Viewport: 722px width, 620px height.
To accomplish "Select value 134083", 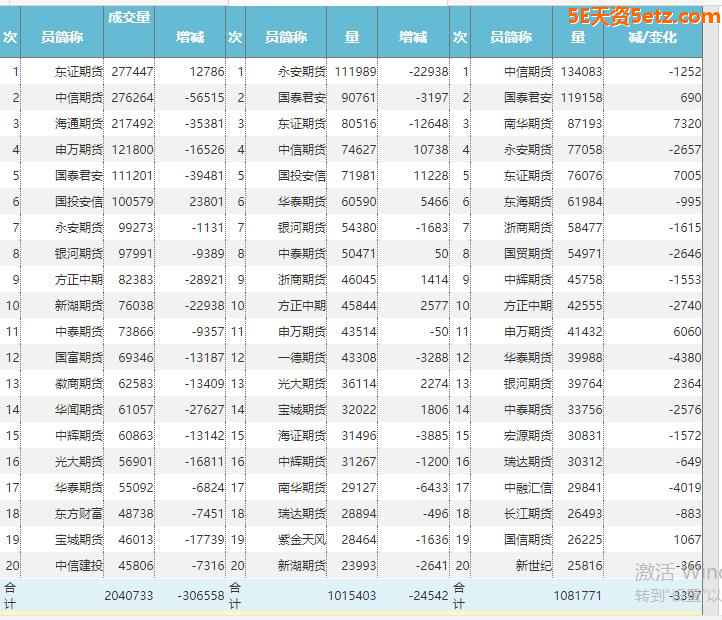I will [x=581, y=72].
